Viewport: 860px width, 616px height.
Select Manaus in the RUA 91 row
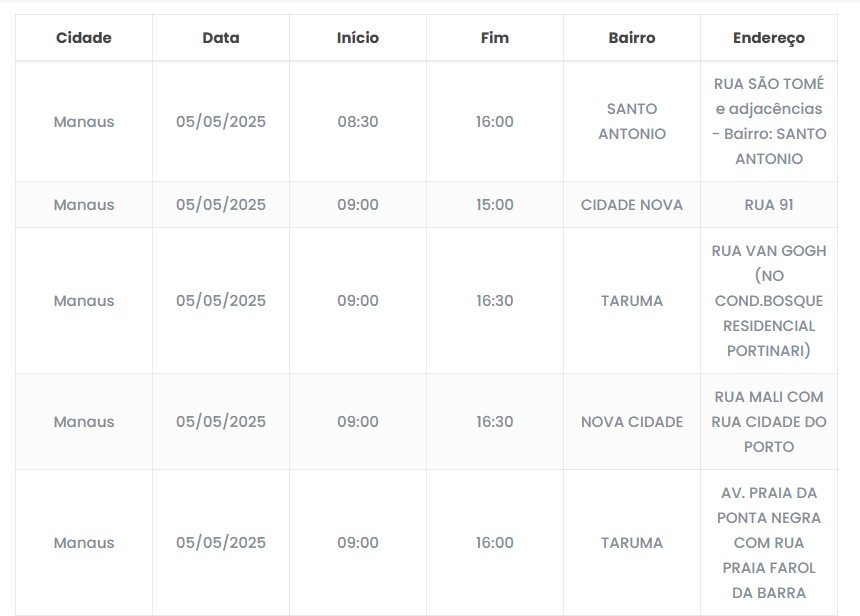pyautogui.click(x=84, y=205)
